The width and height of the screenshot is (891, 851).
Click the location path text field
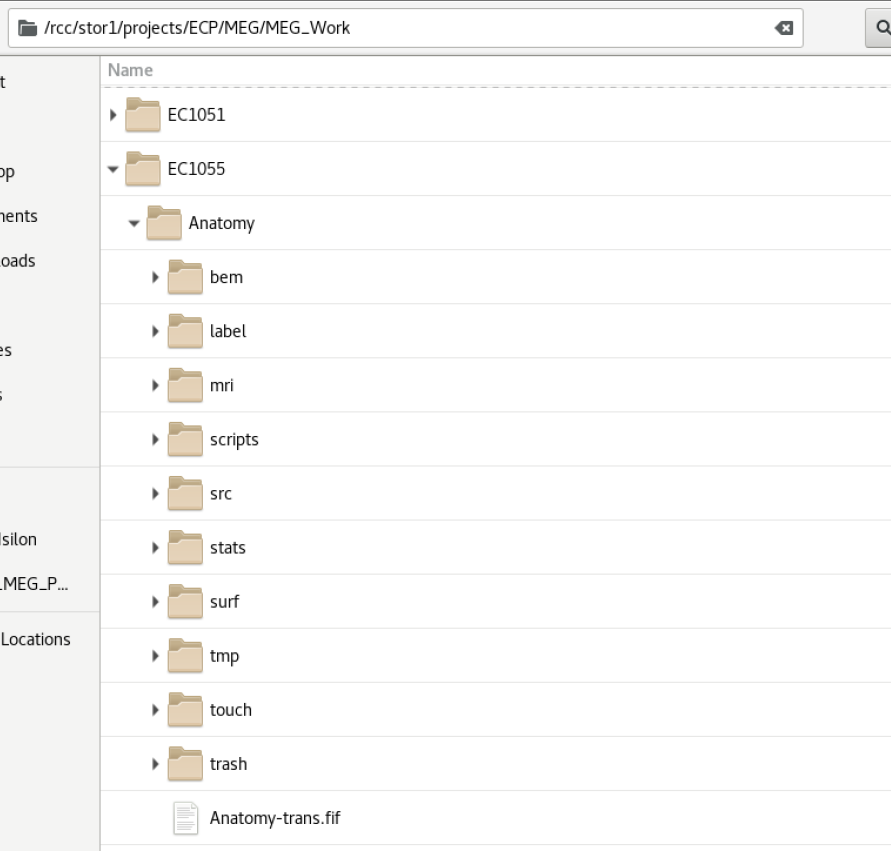(400, 28)
